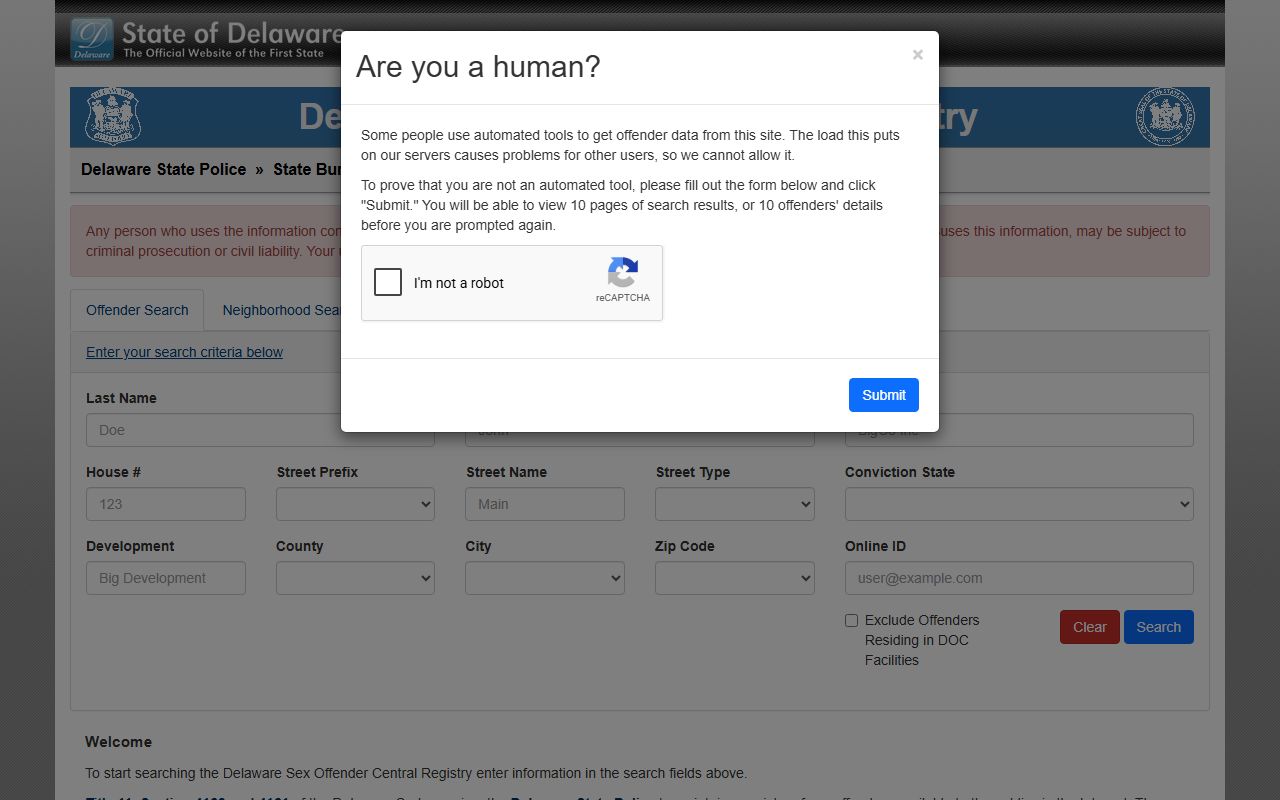Close the Are you a human dialog
Image resolution: width=1280 pixels, height=800 pixels.
917,55
